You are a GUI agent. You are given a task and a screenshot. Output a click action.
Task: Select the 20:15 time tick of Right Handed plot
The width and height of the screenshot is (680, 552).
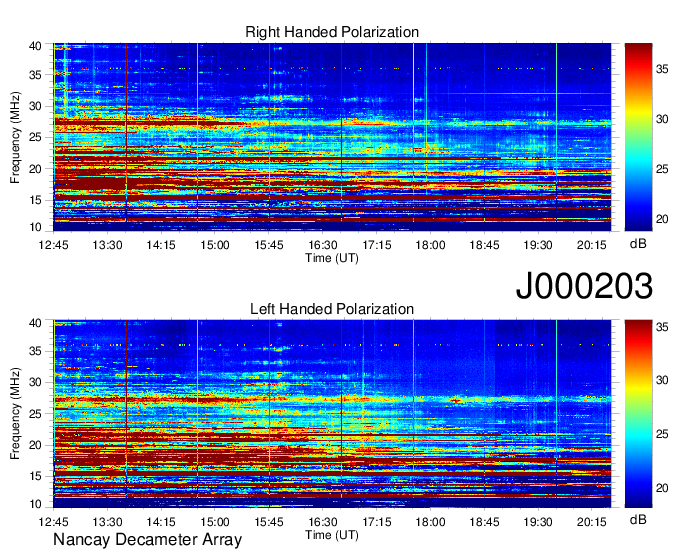592,245
